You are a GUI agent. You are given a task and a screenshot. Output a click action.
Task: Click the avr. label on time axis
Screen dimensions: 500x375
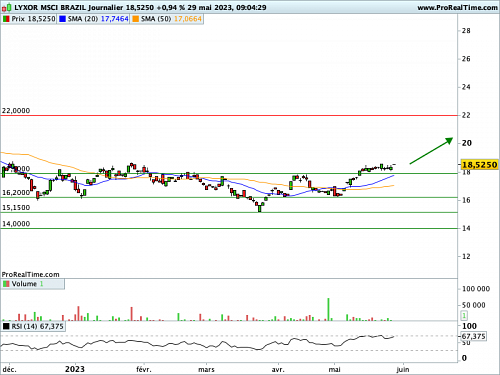pos(278,370)
